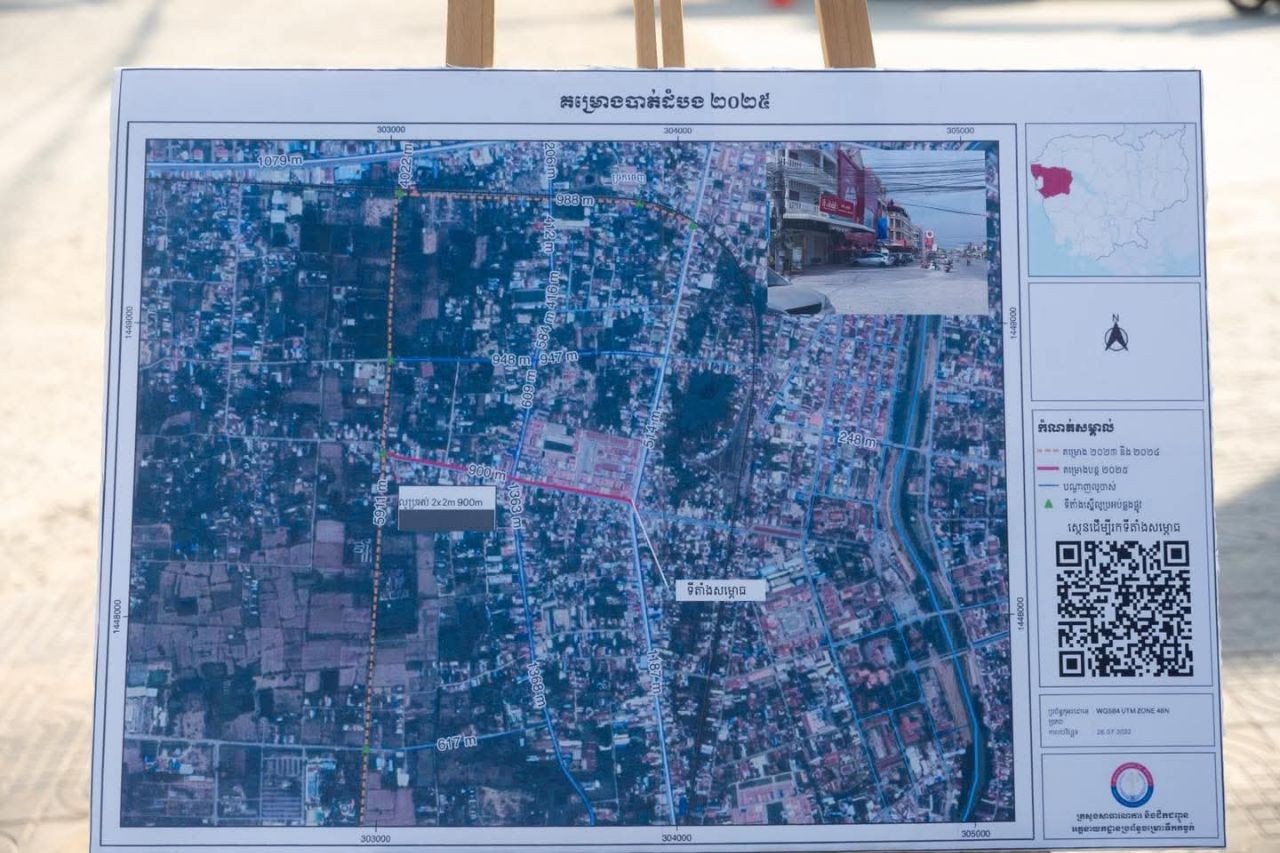This screenshot has height=853, width=1280.
Task: Click the pink line swatch in the legend
Action: (x=1048, y=468)
